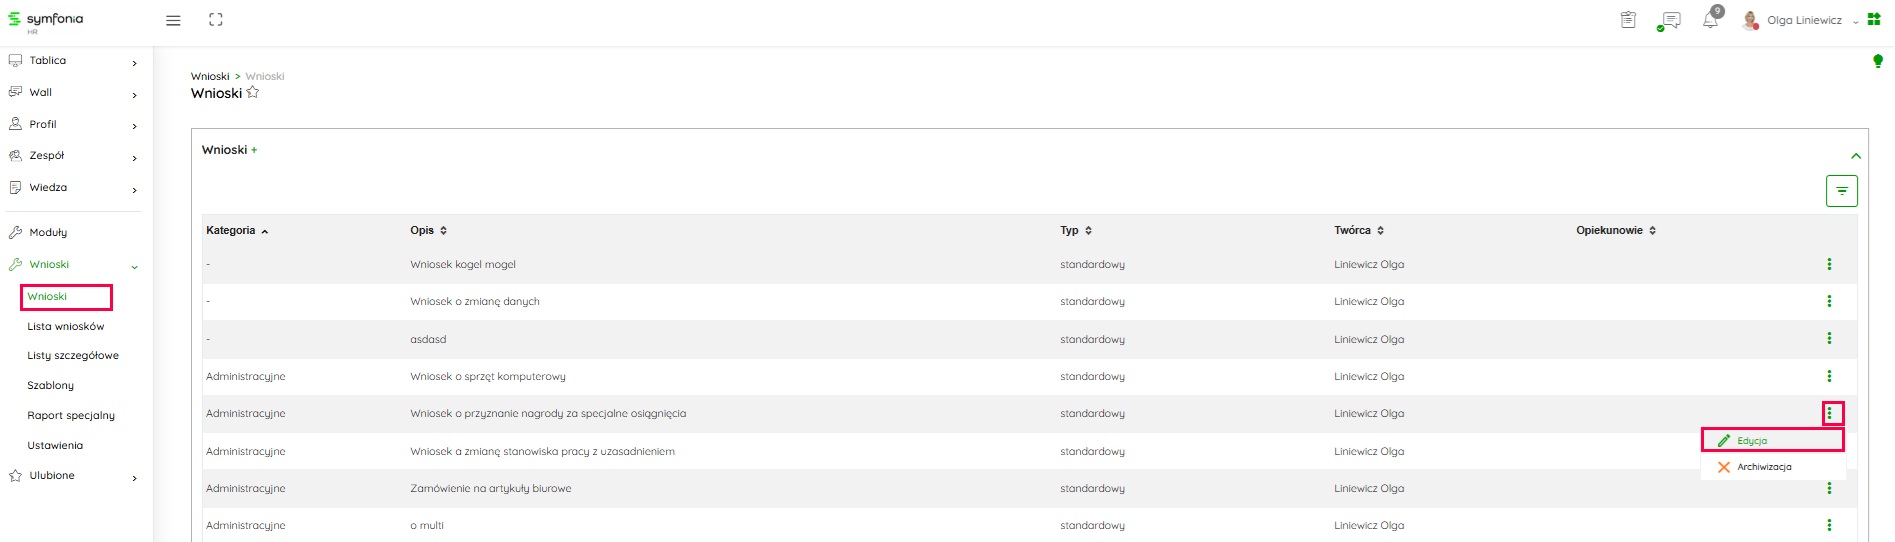The width and height of the screenshot is (1895, 542).
Task: Click the hamburger menu icon
Action: [x=173, y=20]
